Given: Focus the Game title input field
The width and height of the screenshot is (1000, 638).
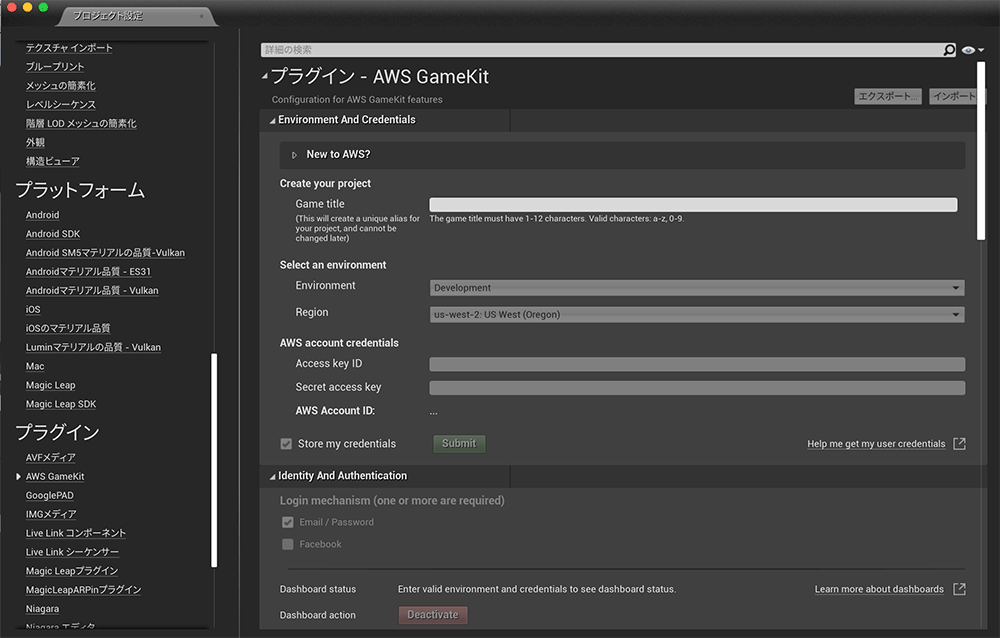Looking at the screenshot, I should [693, 204].
